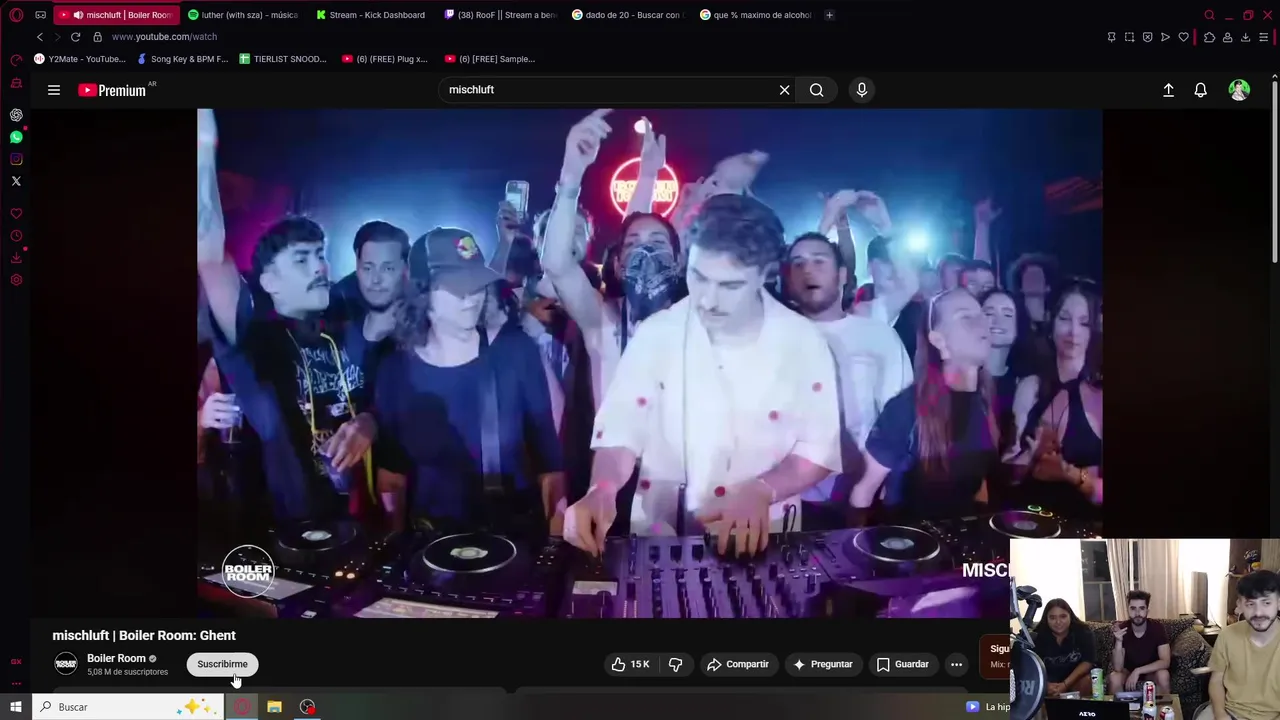Image resolution: width=1280 pixels, height=720 pixels.
Task: Open the YouTube upload/create icon
Action: pos(1168,90)
